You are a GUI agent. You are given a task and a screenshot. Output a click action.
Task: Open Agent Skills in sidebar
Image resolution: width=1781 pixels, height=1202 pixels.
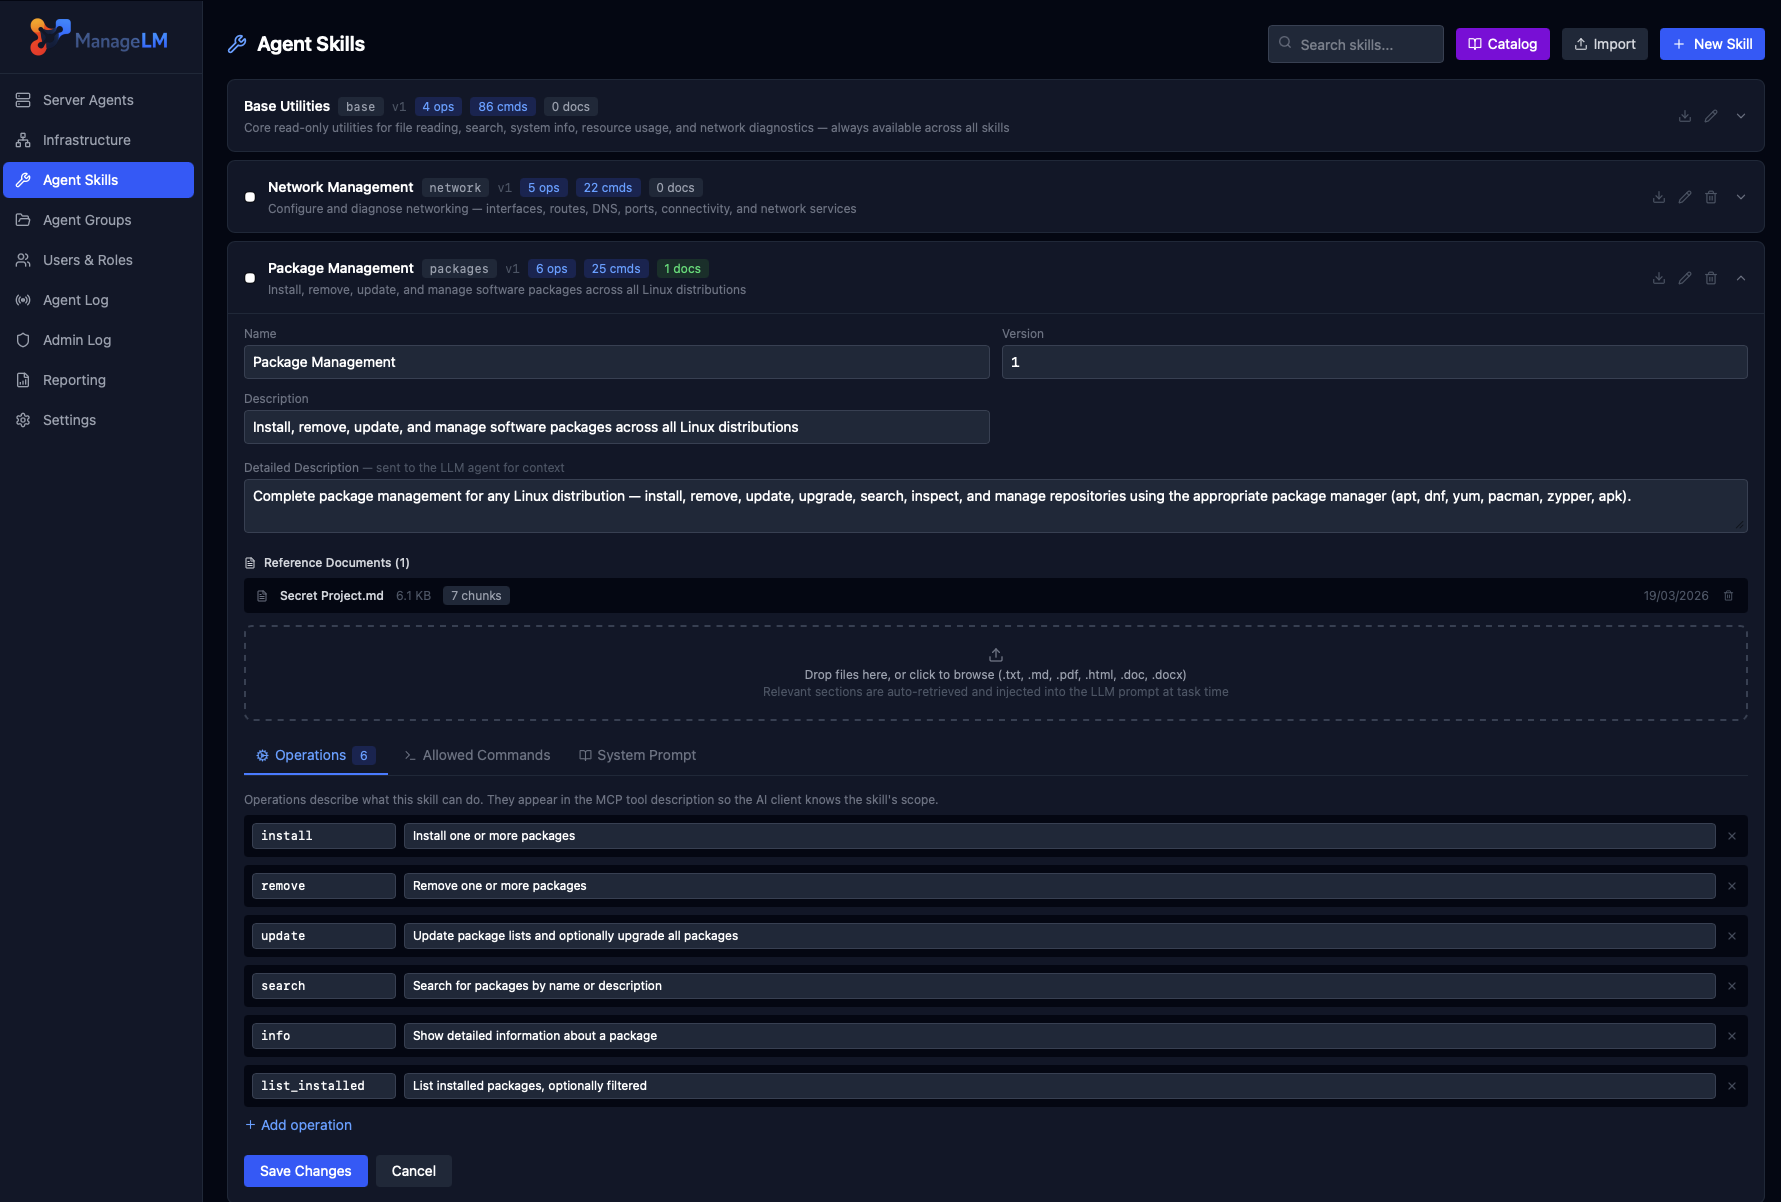point(98,180)
